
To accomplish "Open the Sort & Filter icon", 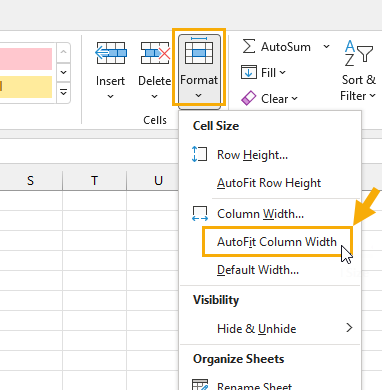I will (x=358, y=53).
